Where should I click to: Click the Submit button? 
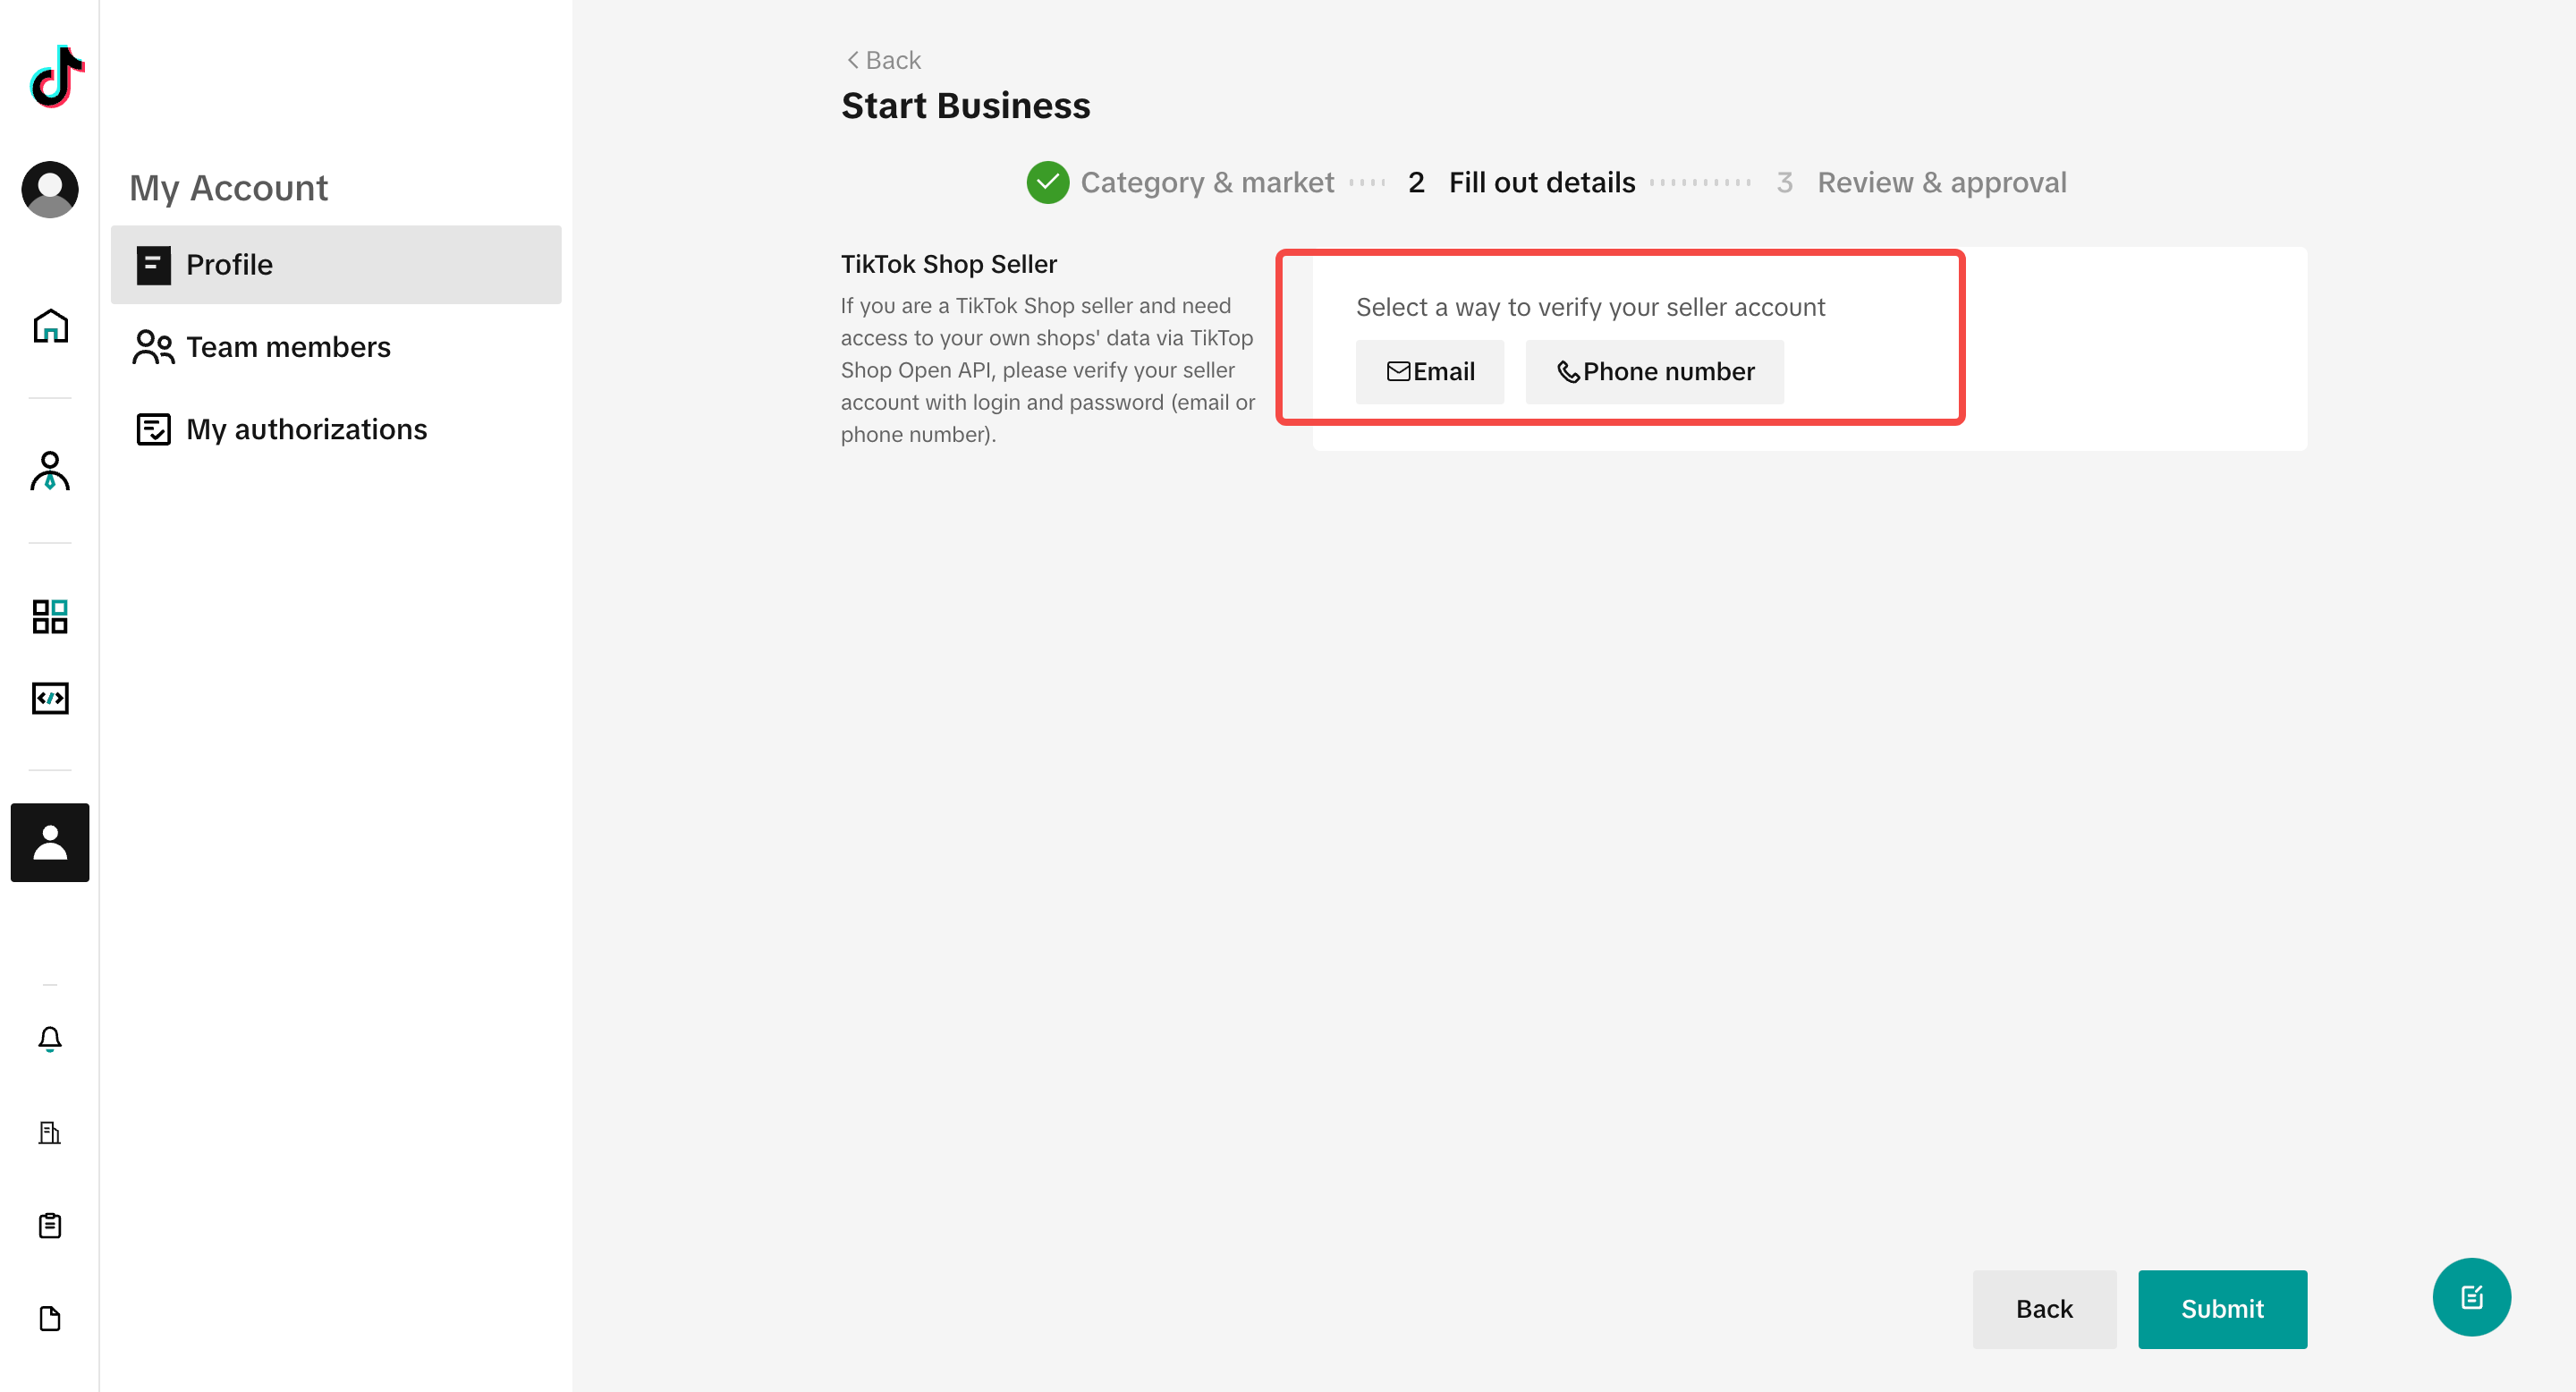pos(2222,1309)
